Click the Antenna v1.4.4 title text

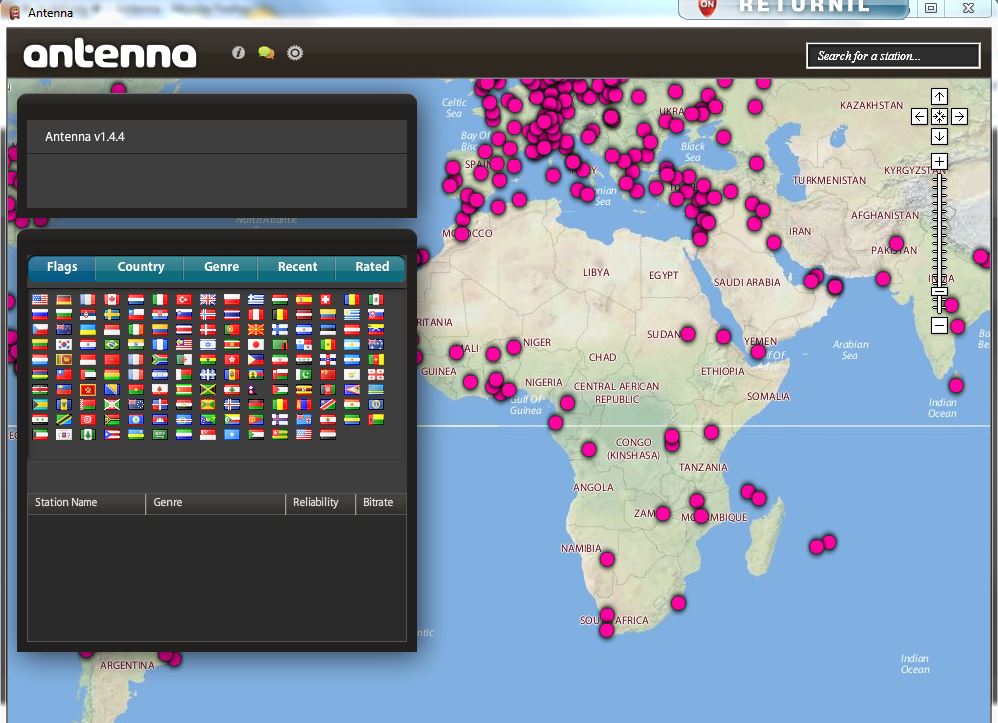coord(85,136)
